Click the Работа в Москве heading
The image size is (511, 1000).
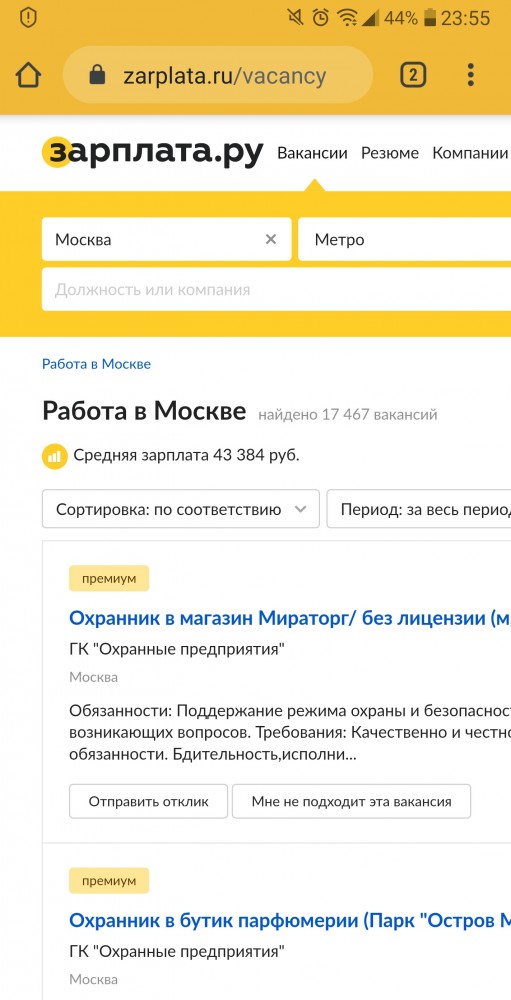coord(144,411)
